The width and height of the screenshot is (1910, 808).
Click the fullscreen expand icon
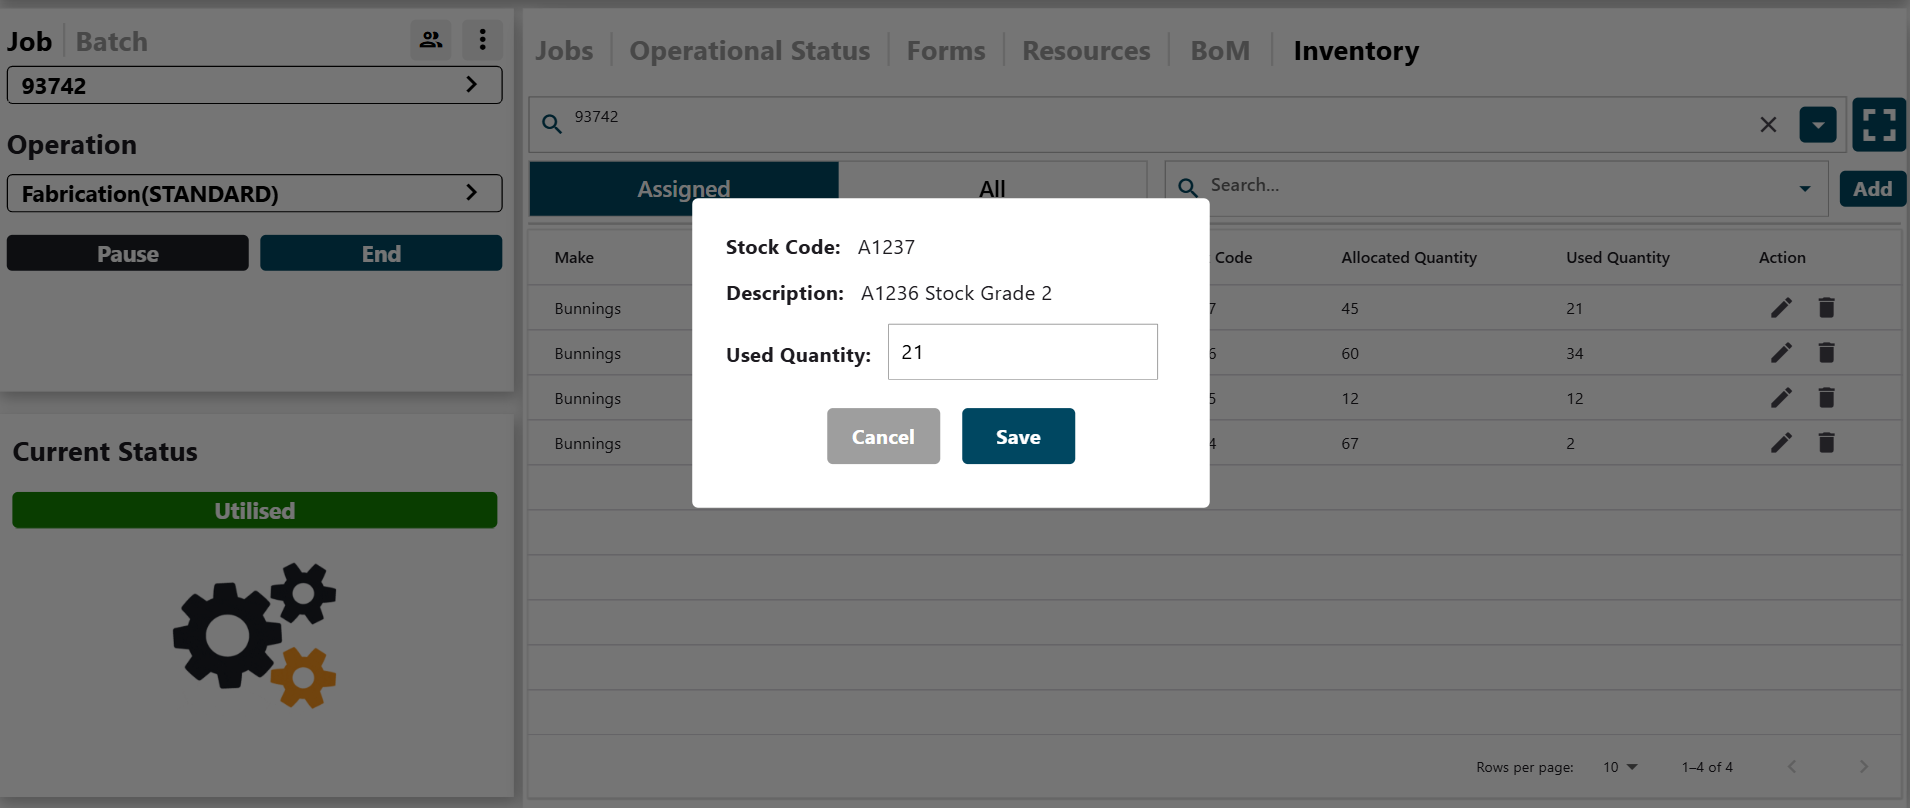coord(1878,125)
